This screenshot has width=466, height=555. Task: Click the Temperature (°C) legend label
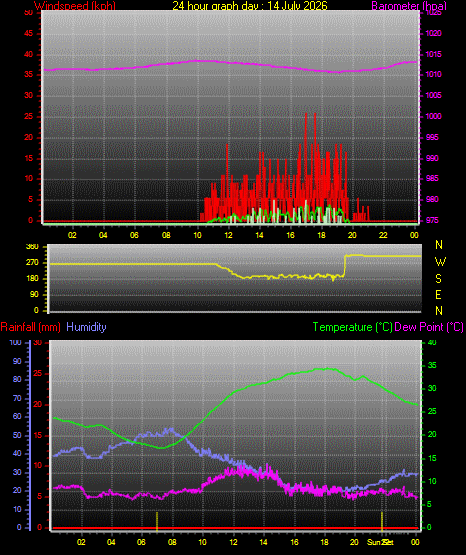coord(352,327)
